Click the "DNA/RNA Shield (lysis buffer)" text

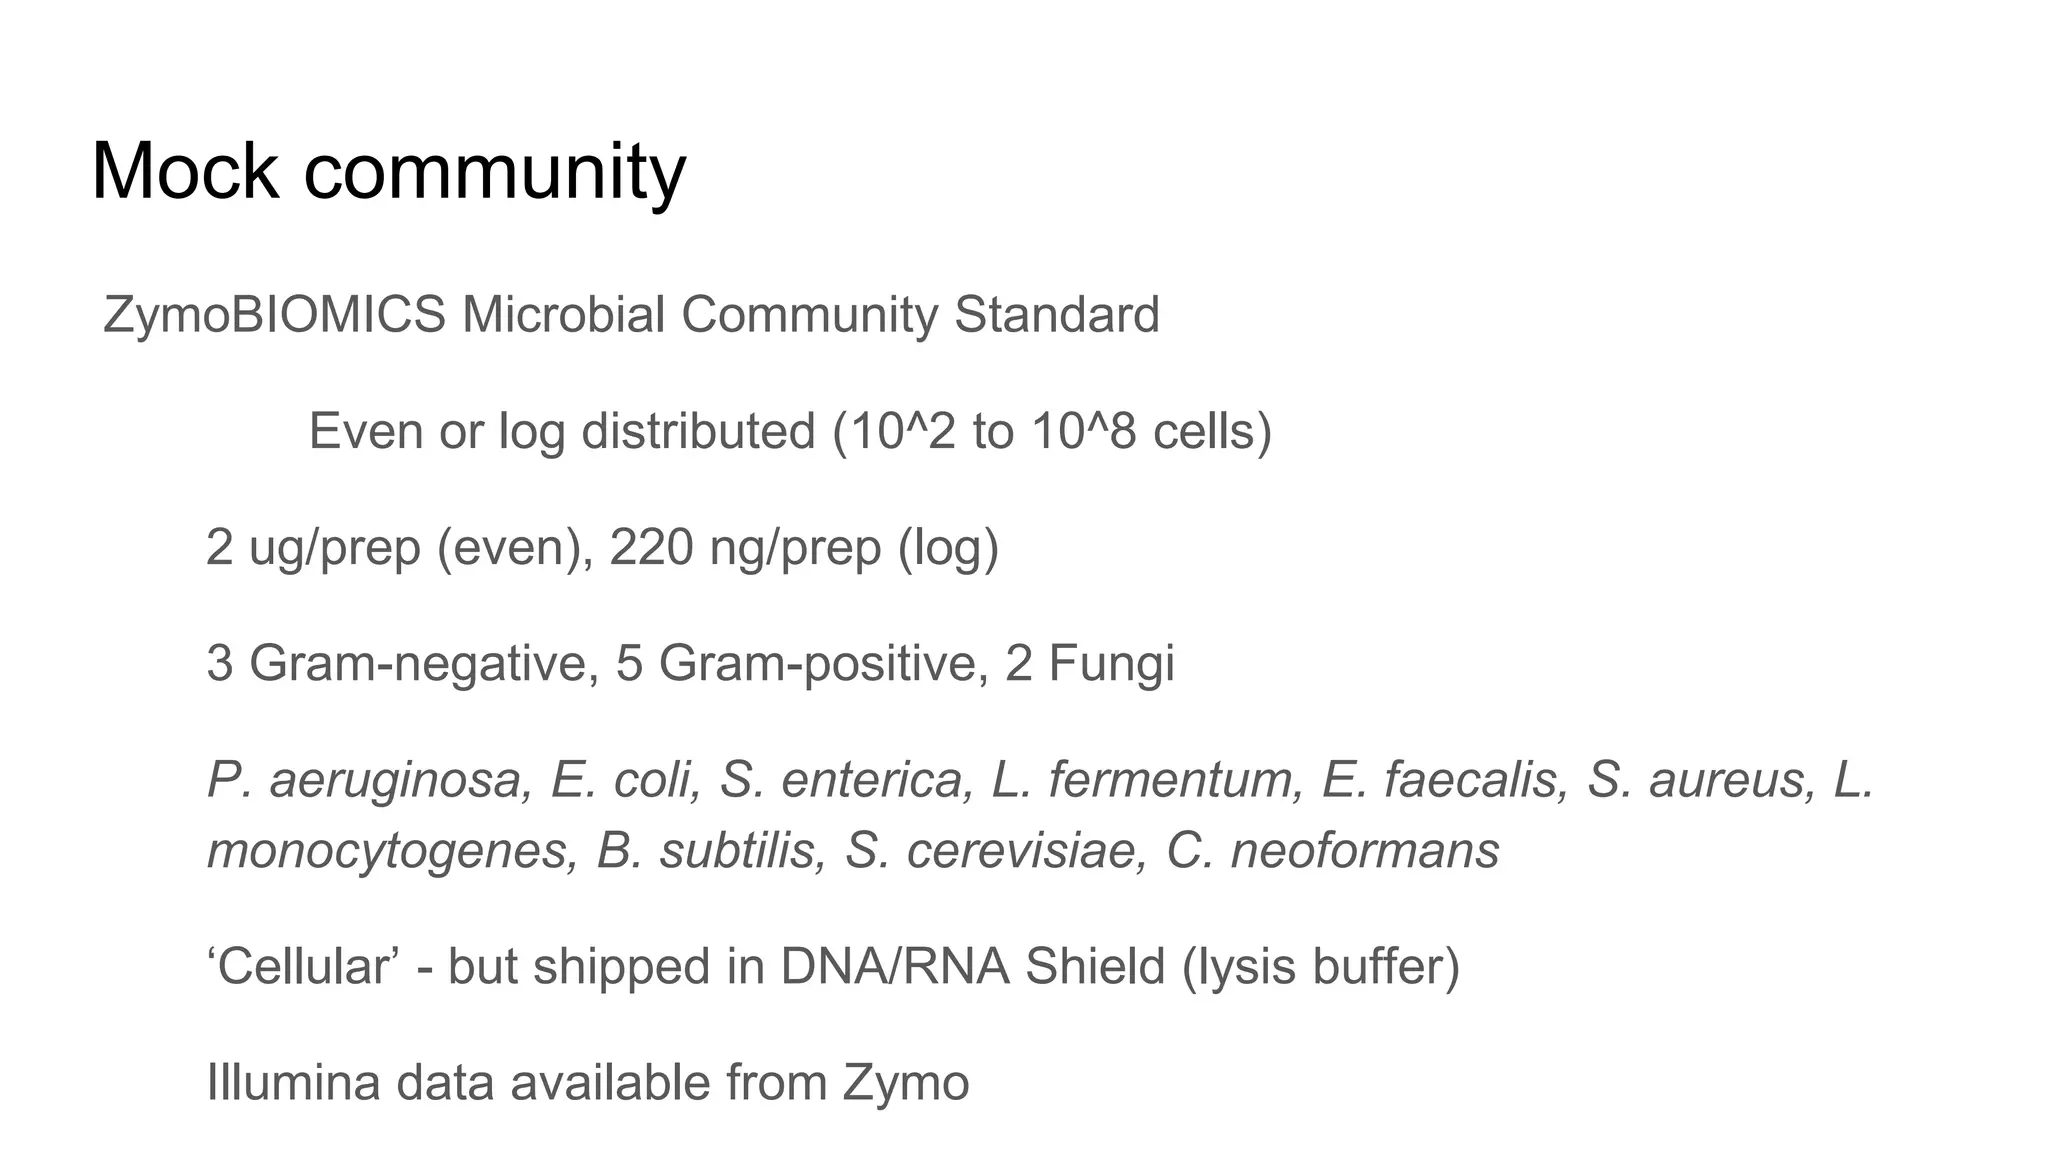(x=1120, y=967)
